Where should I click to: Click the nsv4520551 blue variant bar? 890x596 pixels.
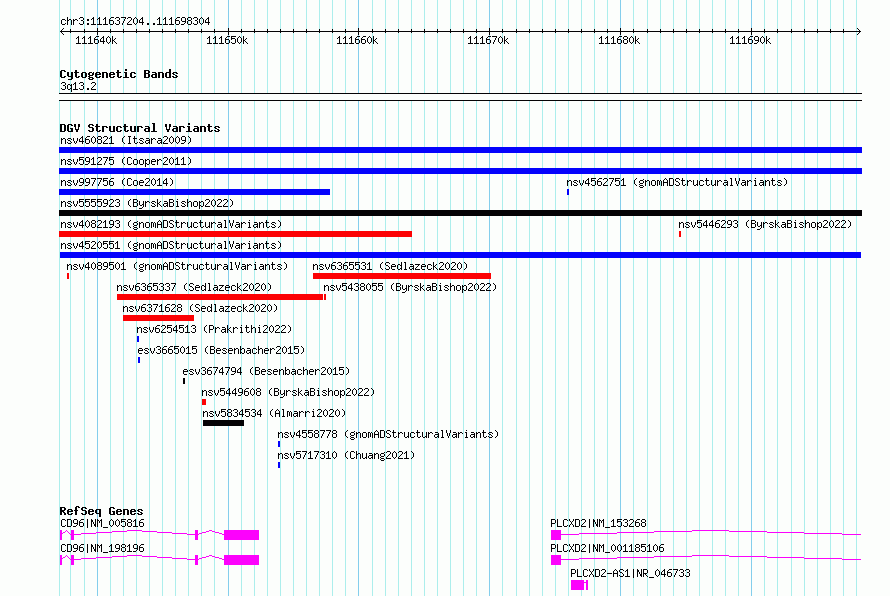[x=460, y=255]
